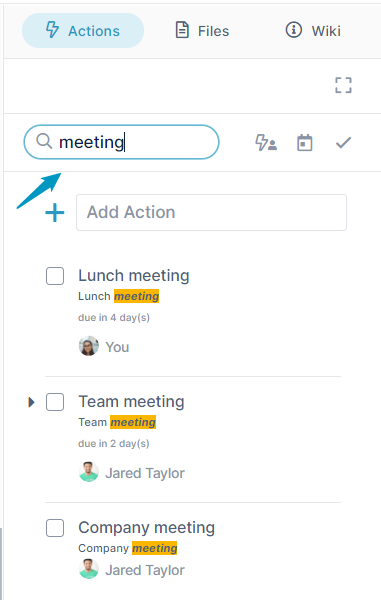Click Jared Taylor avatar under Team meeting
The width and height of the screenshot is (381, 600).
pyautogui.click(x=89, y=472)
